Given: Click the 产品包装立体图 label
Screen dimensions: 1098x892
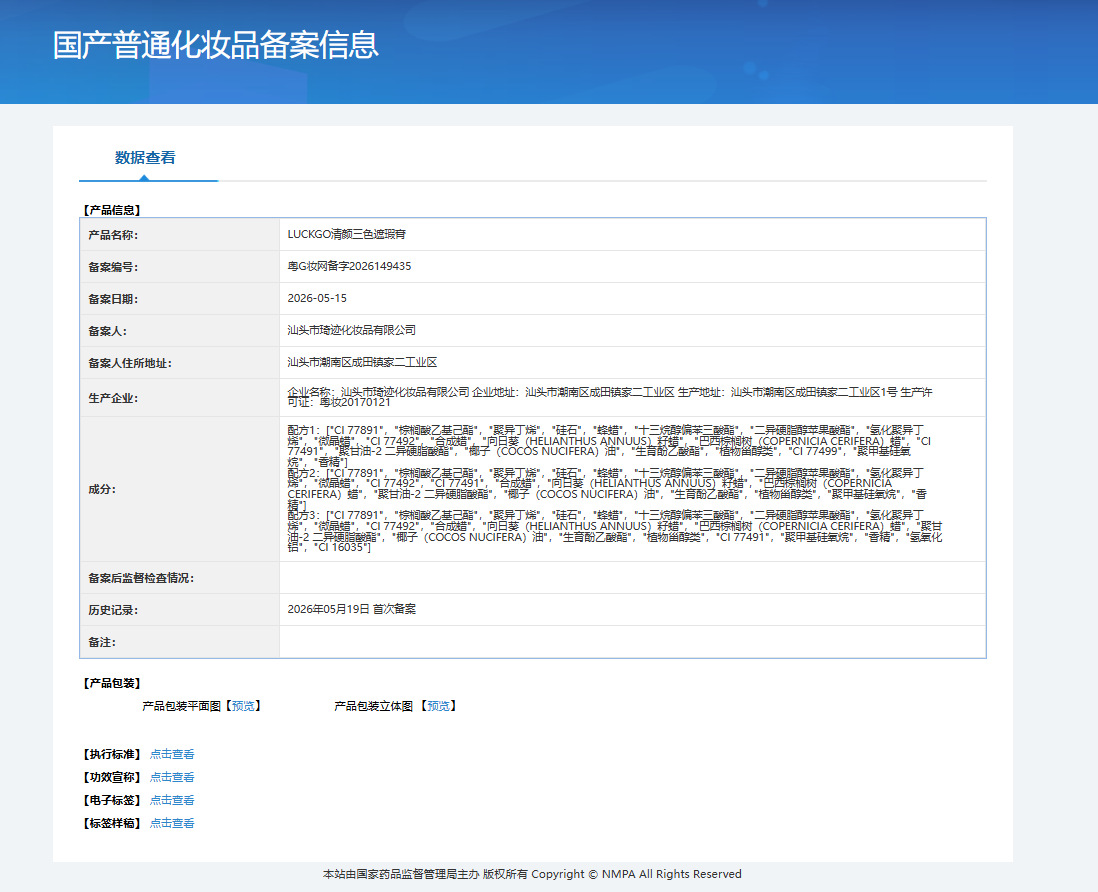Looking at the screenshot, I should pos(374,706).
